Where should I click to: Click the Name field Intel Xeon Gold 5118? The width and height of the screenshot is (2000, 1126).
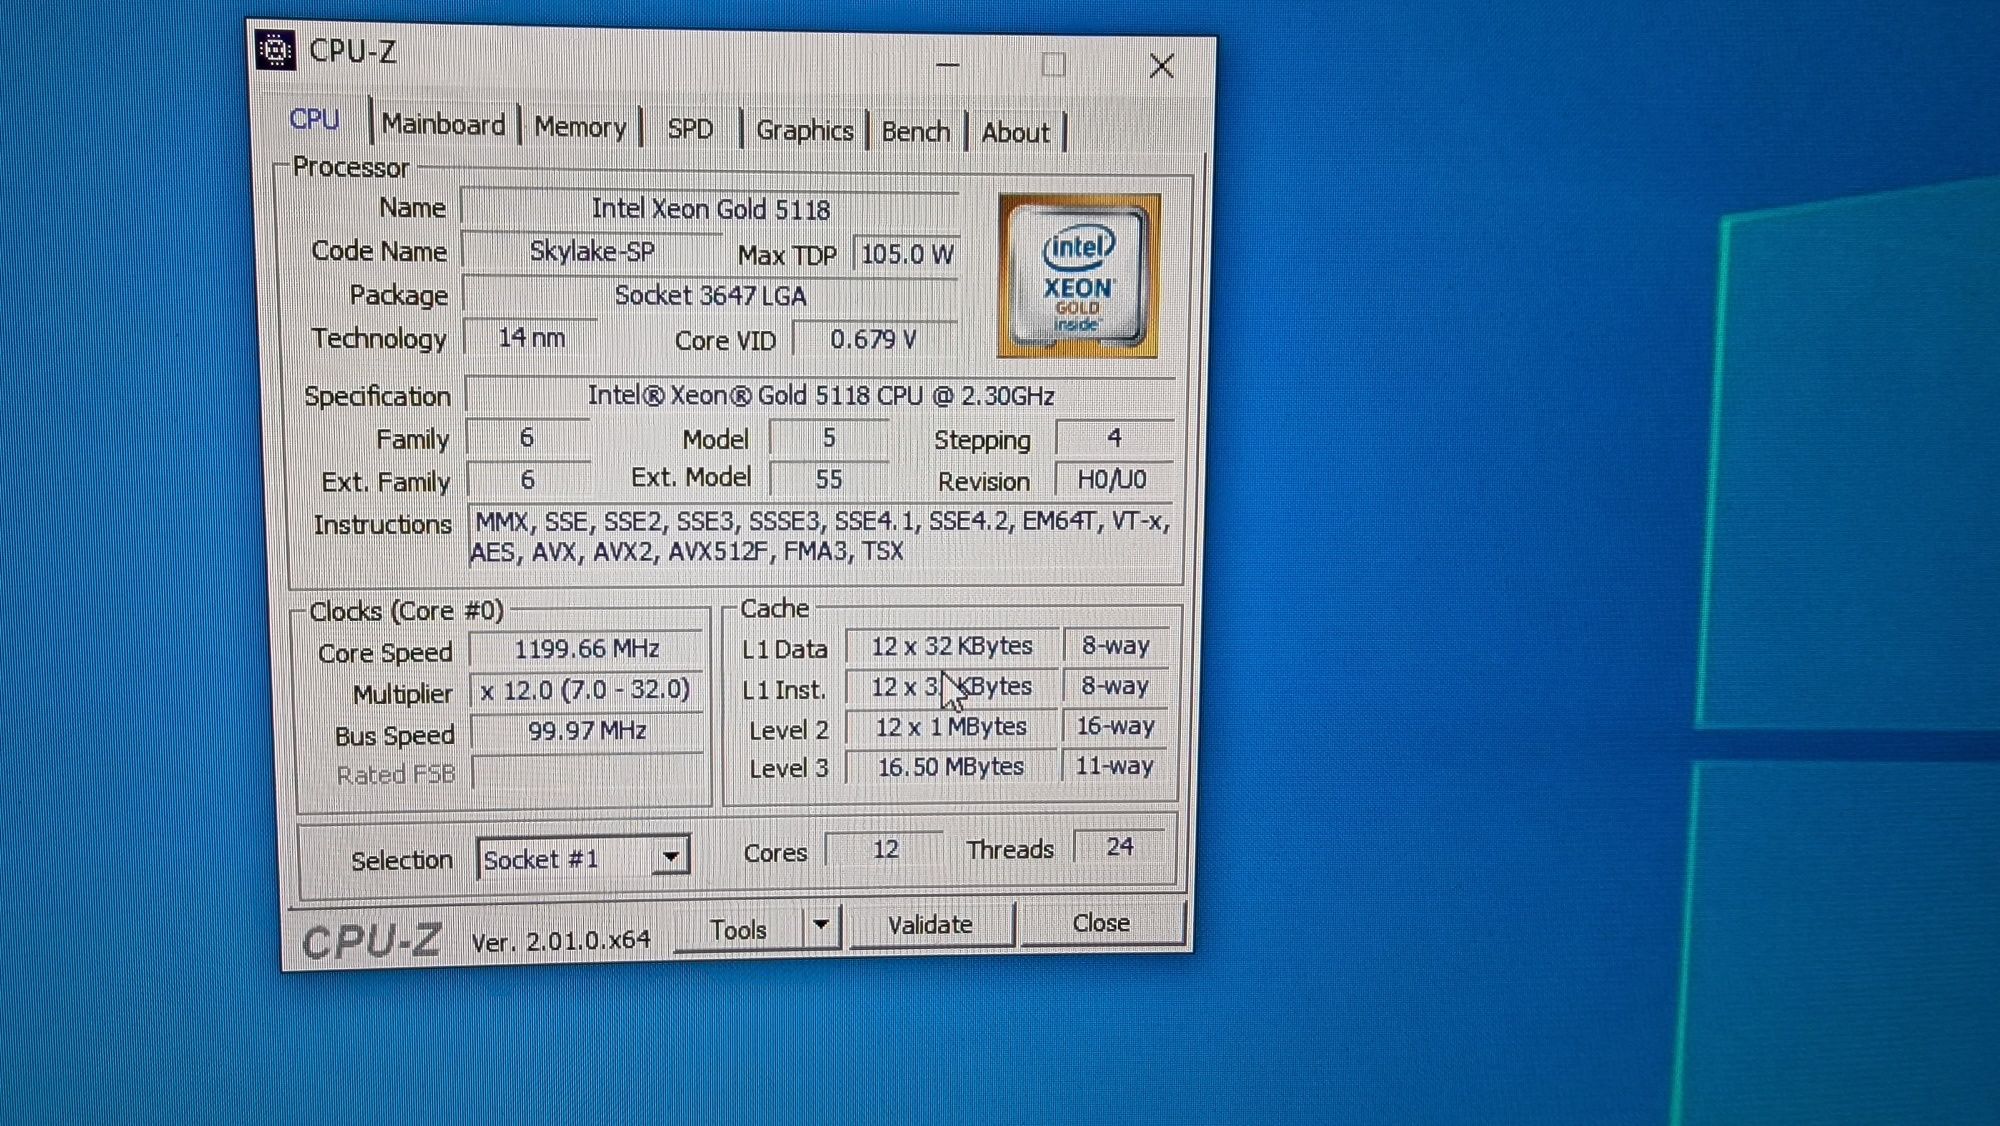pos(710,209)
